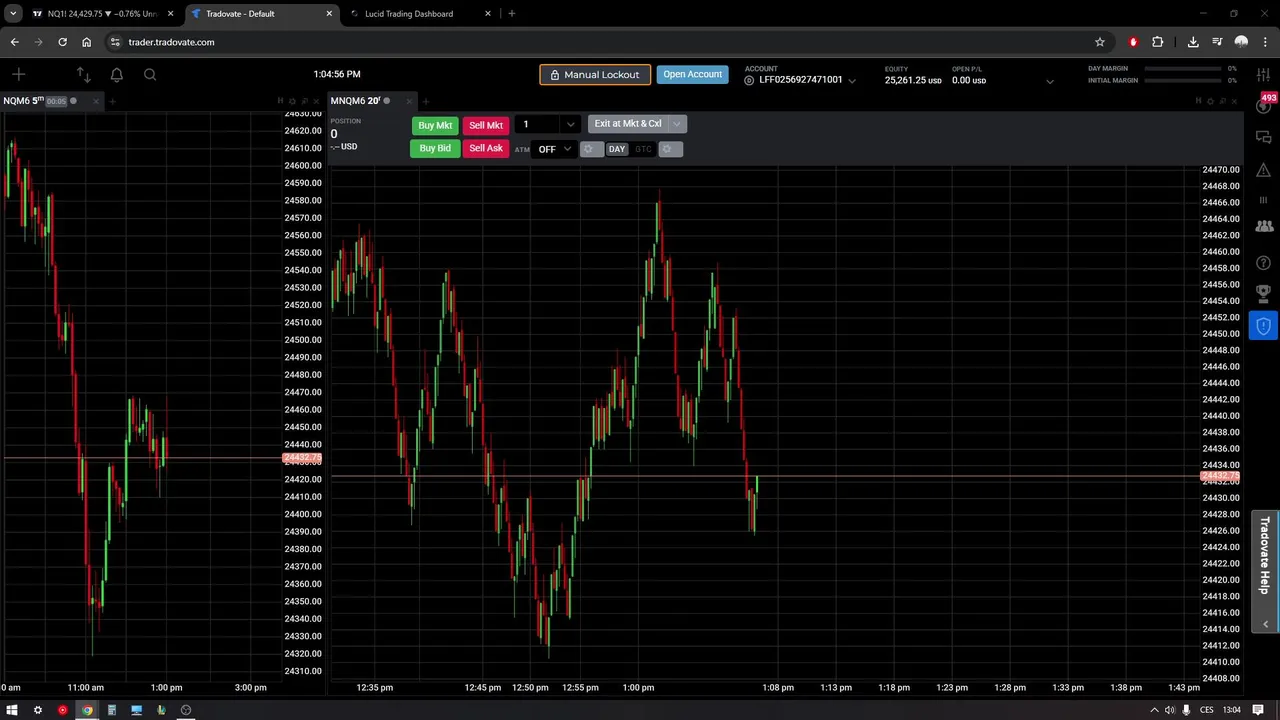This screenshot has height=720, width=1280.
Task: Select the blue shield sidebar icon
Action: tap(1264, 326)
